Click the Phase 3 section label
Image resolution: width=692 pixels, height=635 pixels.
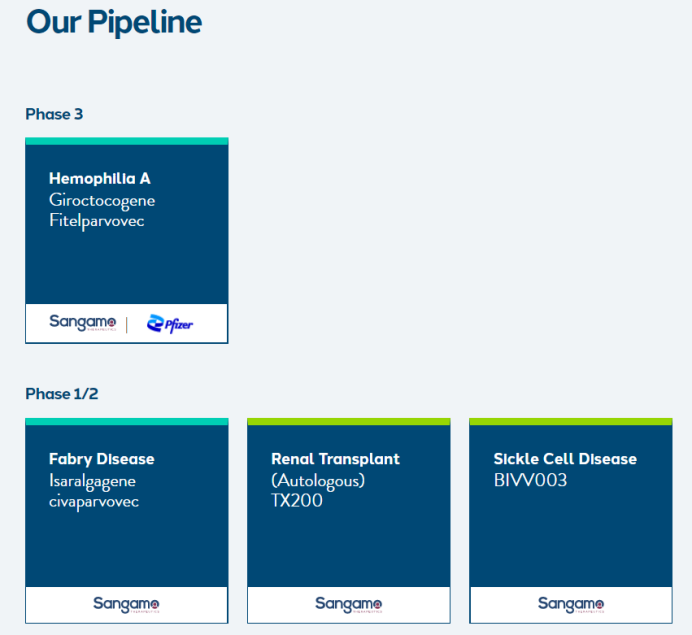tap(54, 114)
